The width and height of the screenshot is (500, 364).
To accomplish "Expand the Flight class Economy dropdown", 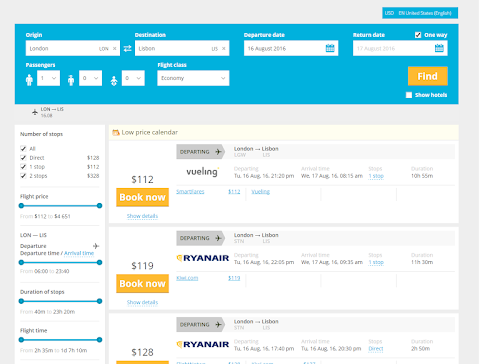I will (x=193, y=78).
